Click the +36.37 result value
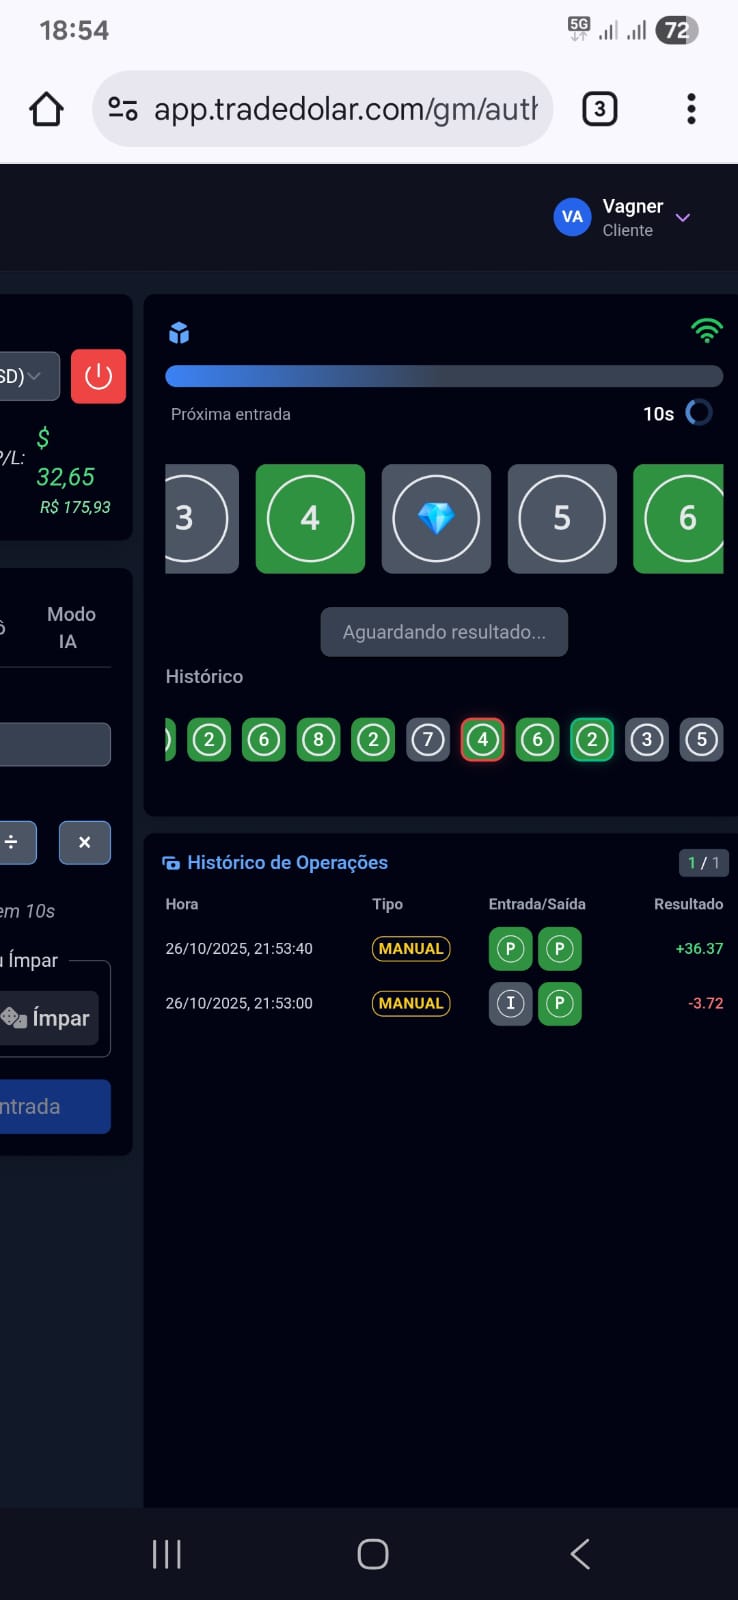Screen dimensions: 738x1600 pyautogui.click(x=699, y=949)
